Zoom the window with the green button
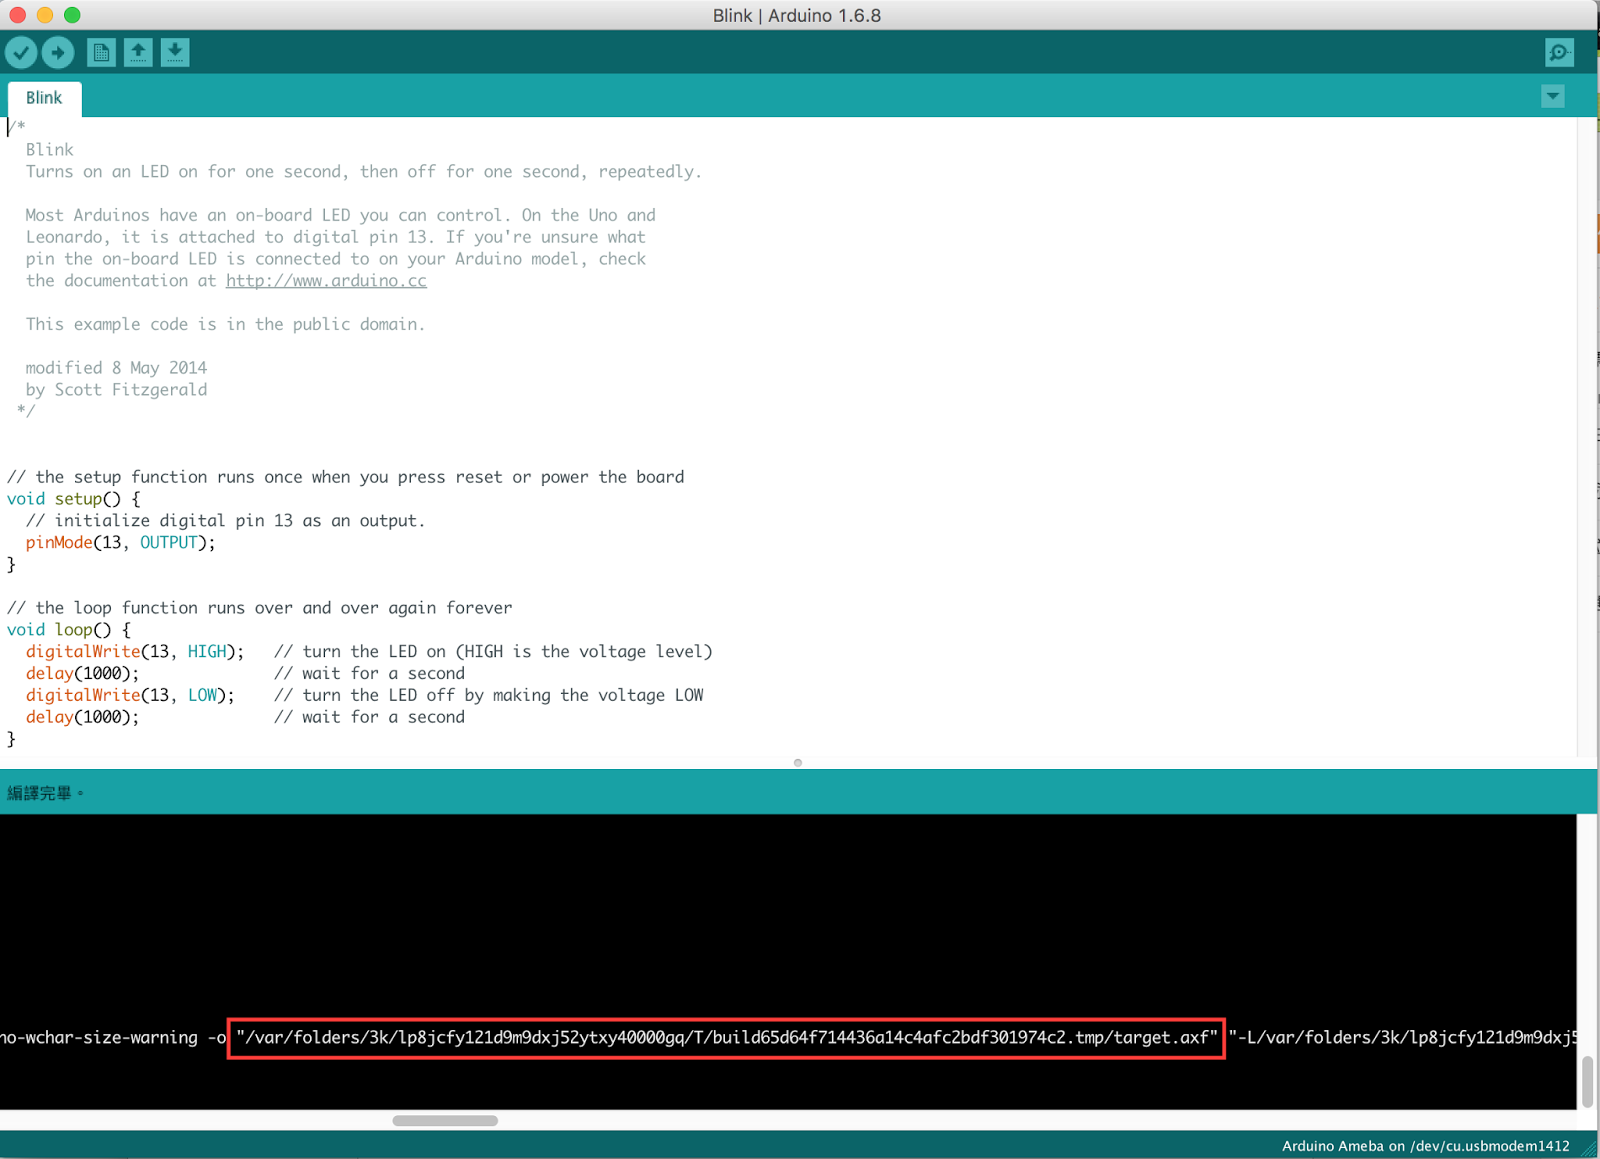 point(71,15)
